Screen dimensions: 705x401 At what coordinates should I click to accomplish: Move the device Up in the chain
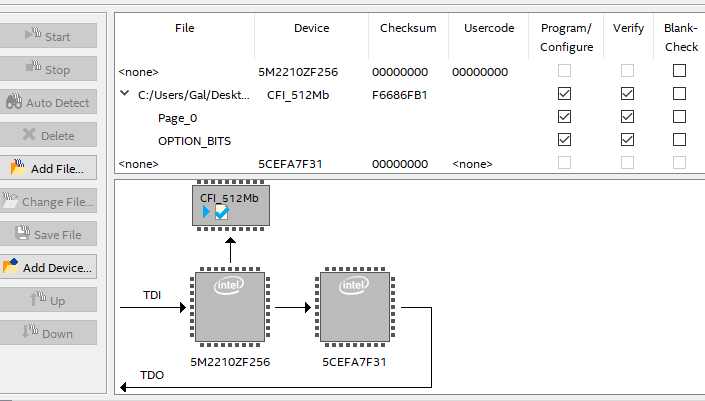48,300
